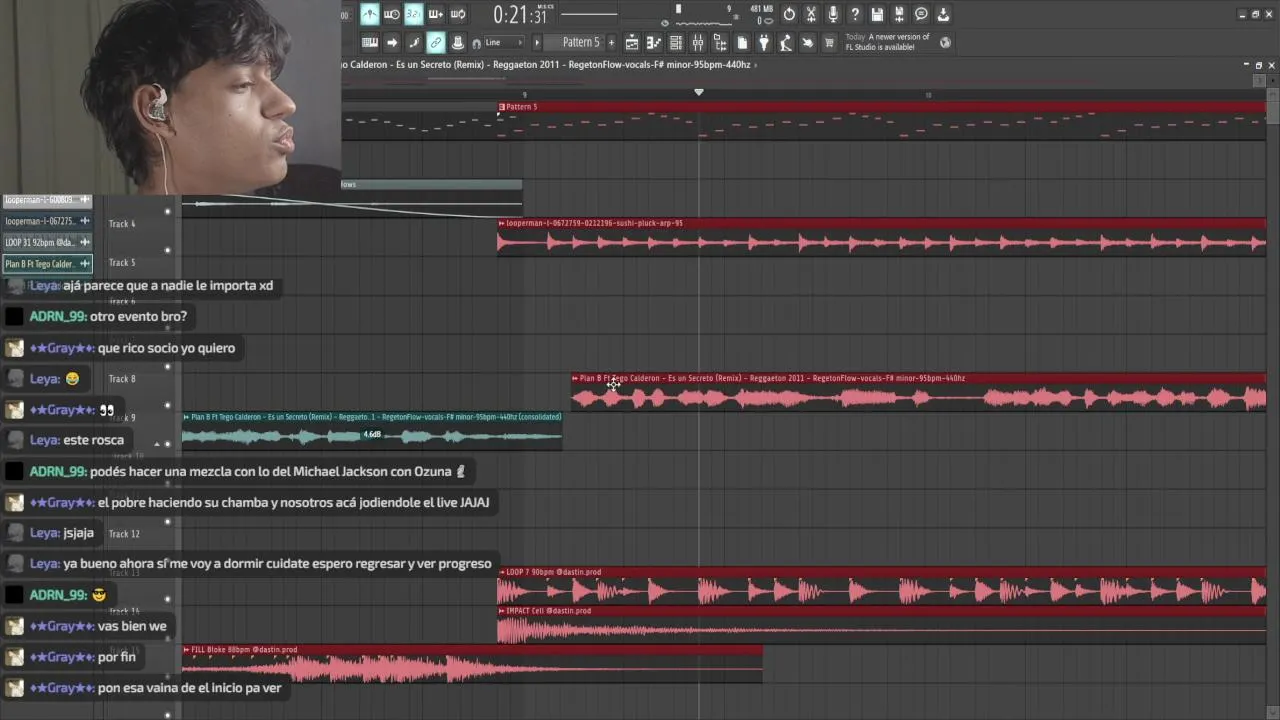The width and height of the screenshot is (1280, 720).
Task: Open the Channel rack icon
Action: [676, 42]
